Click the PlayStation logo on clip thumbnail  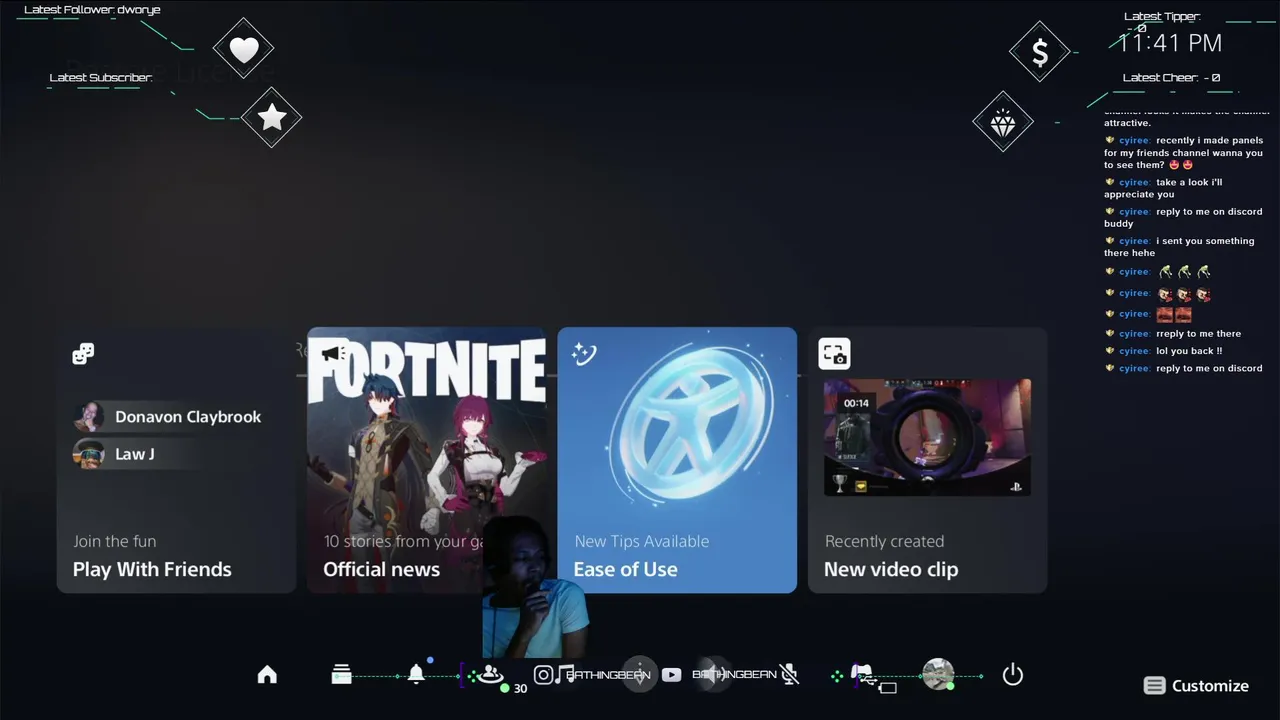1016,487
